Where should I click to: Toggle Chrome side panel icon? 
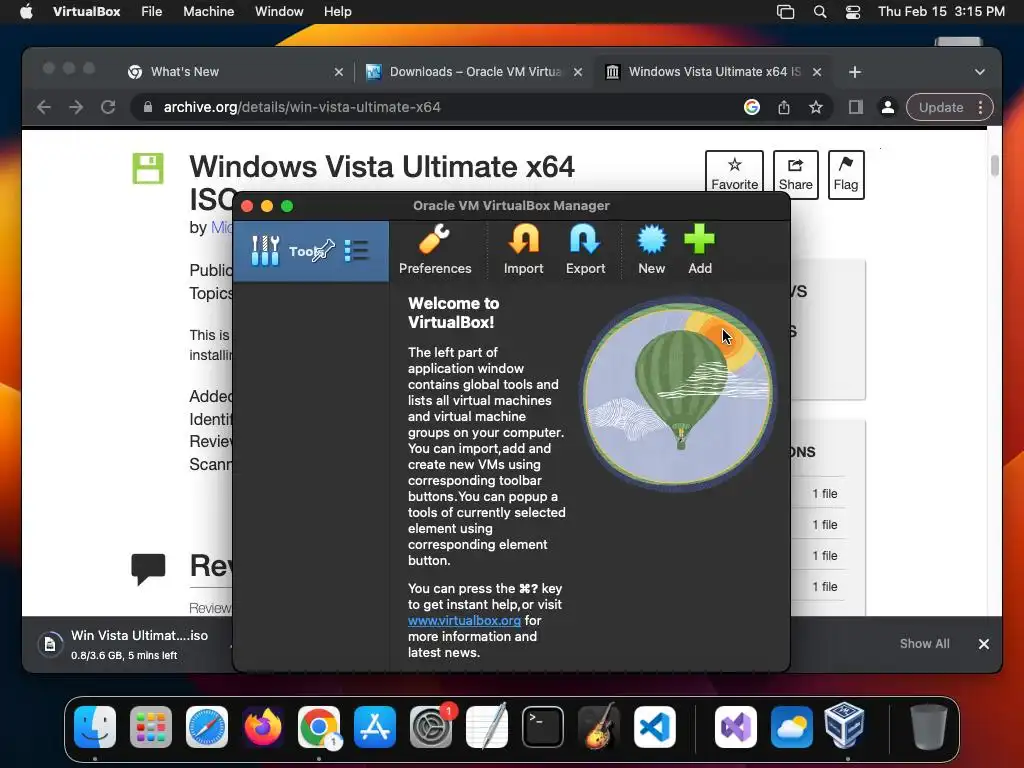click(x=856, y=107)
